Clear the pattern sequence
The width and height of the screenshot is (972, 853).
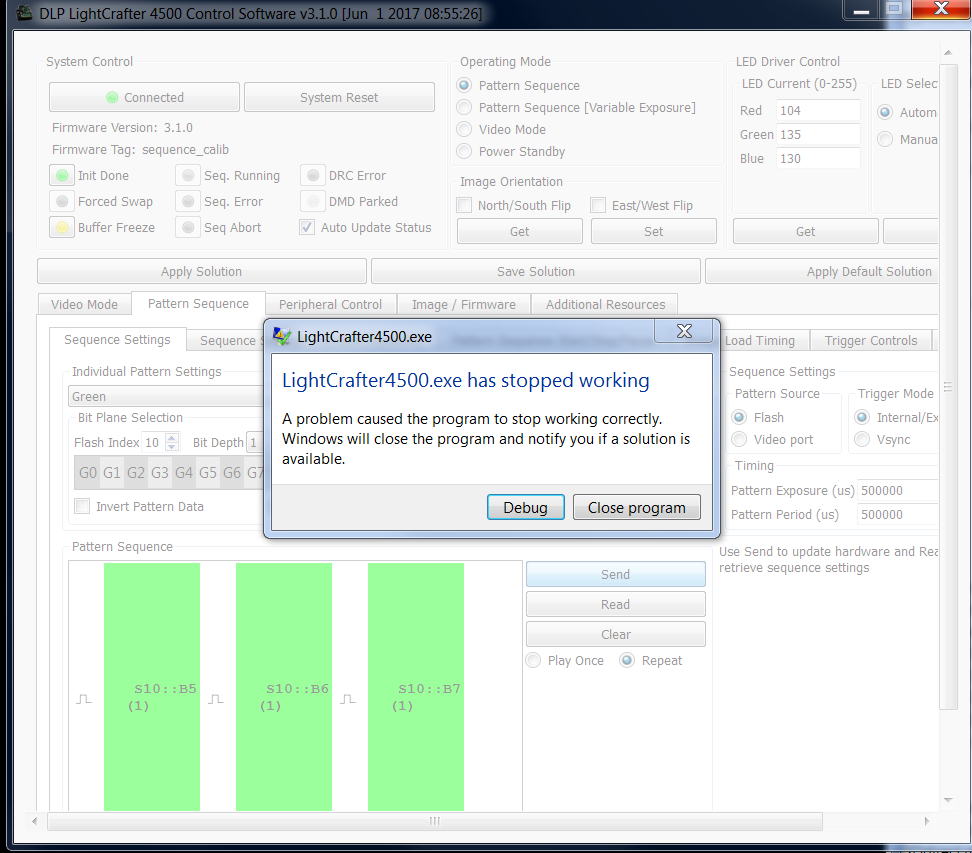[x=616, y=634]
